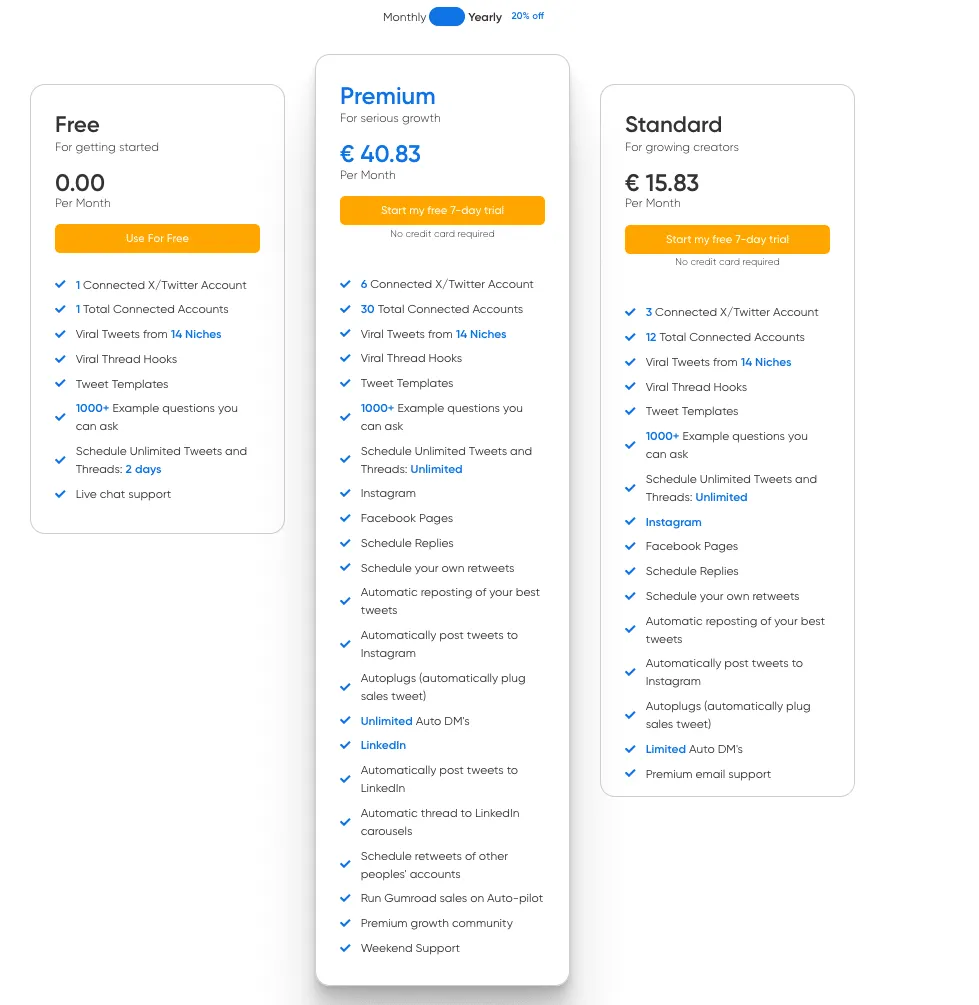Click checkmark next to Unlimited Auto DM's
Image resolution: width=979 pixels, height=1005 pixels.
point(346,721)
